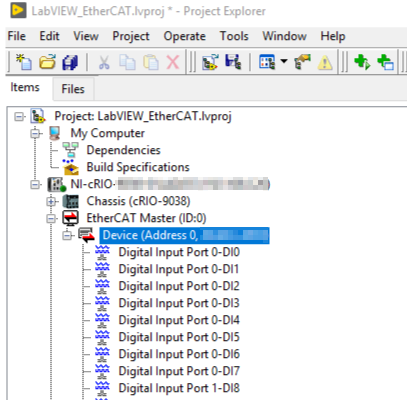Select the Dependencies item
Screen dimensions: 407x400
click(x=123, y=150)
